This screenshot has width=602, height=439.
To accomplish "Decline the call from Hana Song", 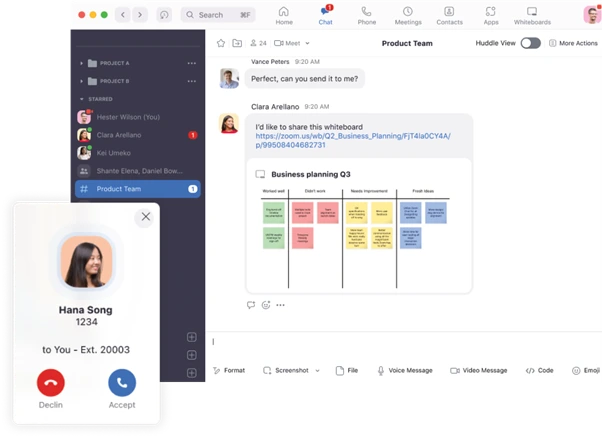I will (x=50, y=382).
